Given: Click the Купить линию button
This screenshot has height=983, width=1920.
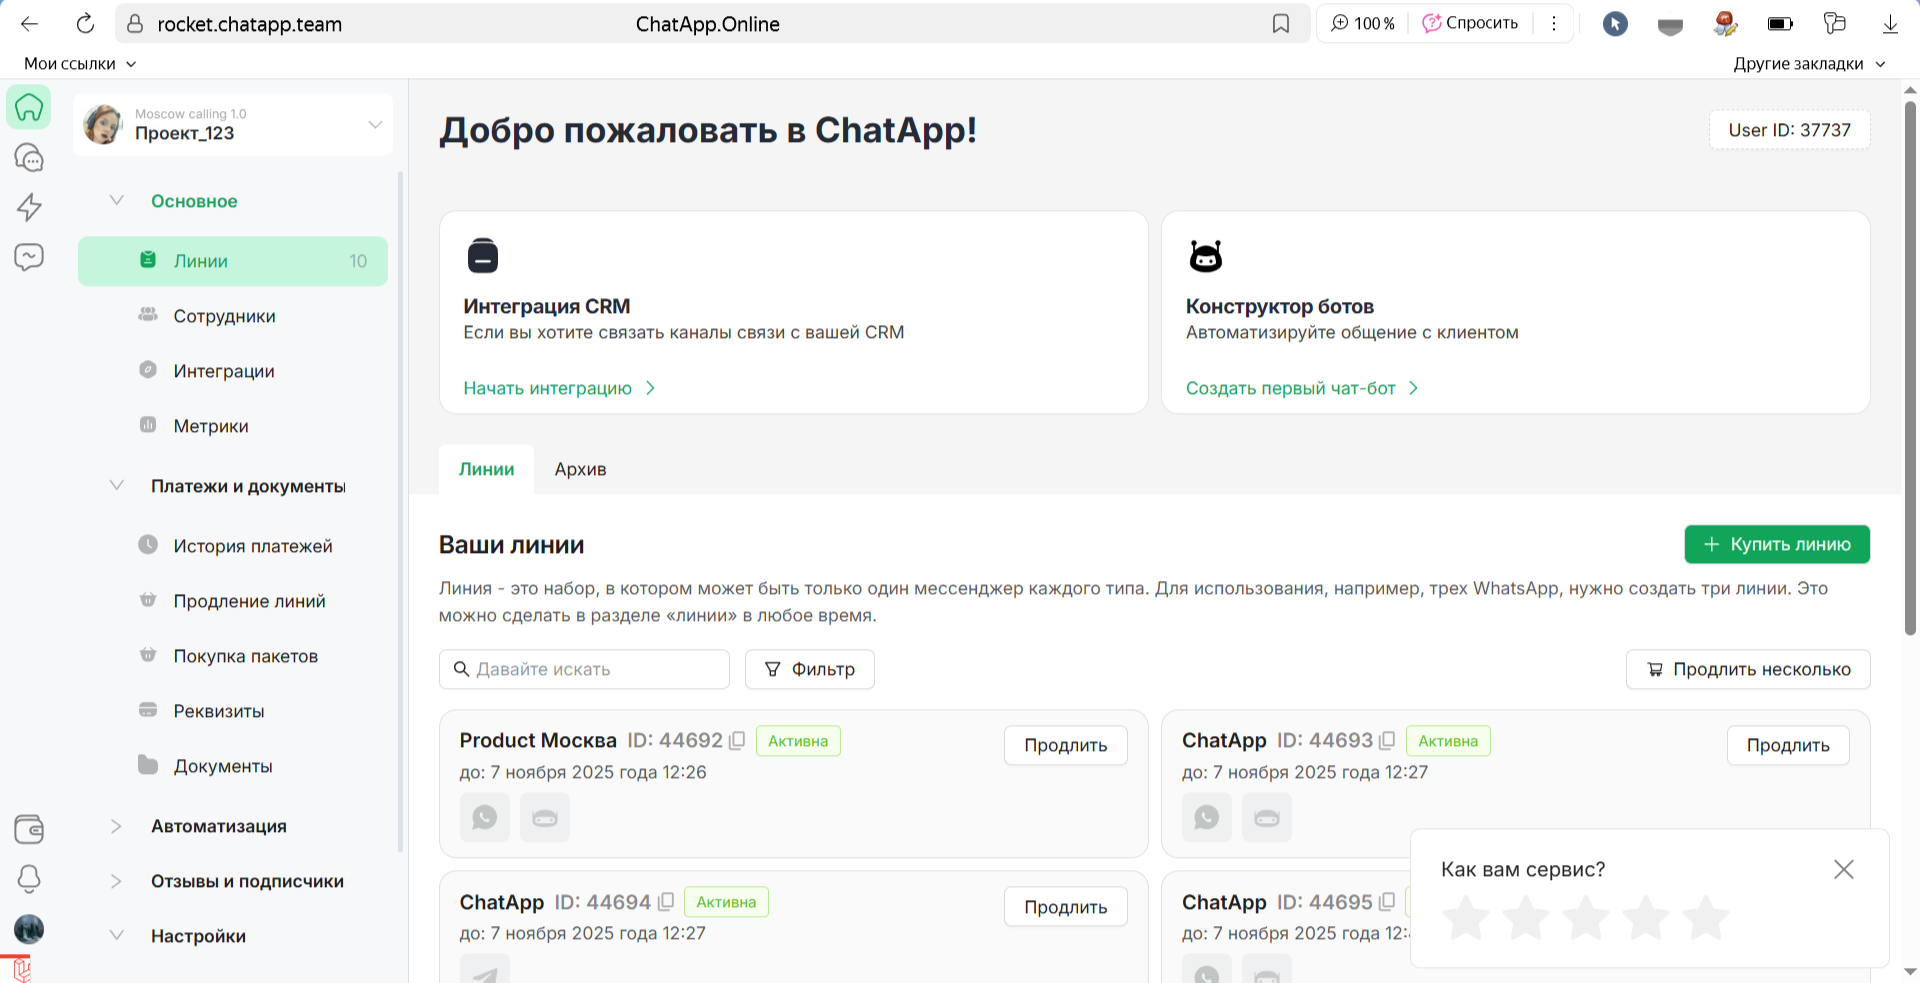Looking at the screenshot, I should (x=1777, y=545).
